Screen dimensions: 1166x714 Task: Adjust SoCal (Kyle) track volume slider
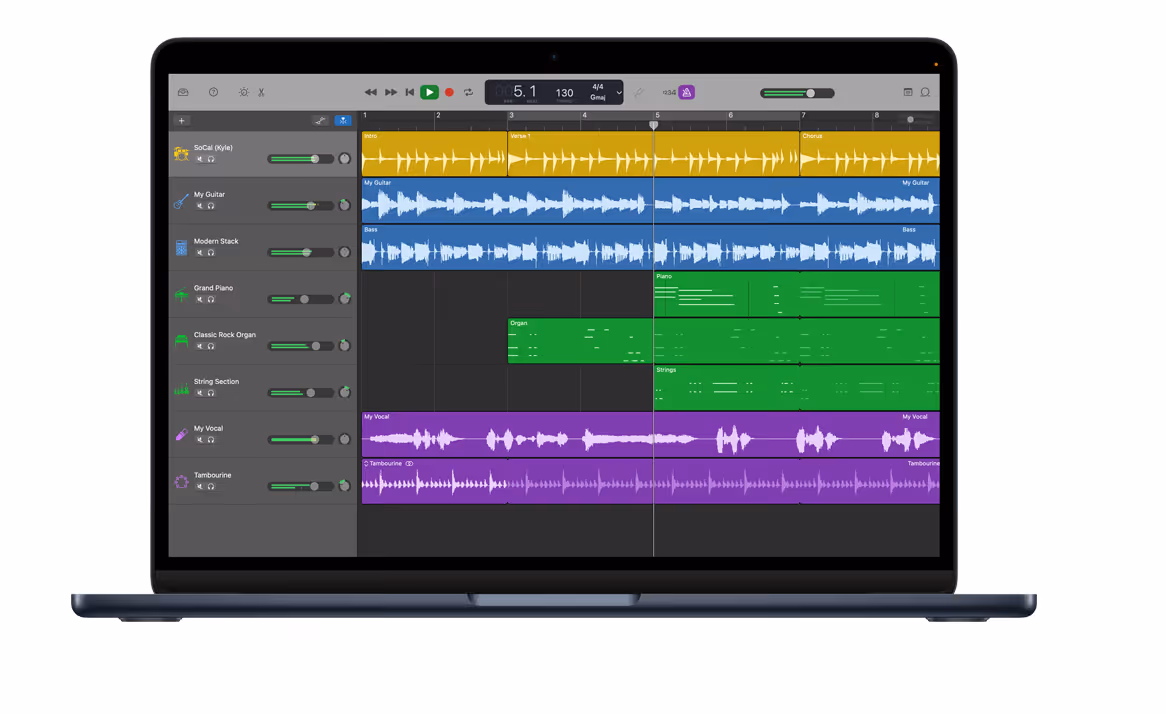click(x=300, y=159)
